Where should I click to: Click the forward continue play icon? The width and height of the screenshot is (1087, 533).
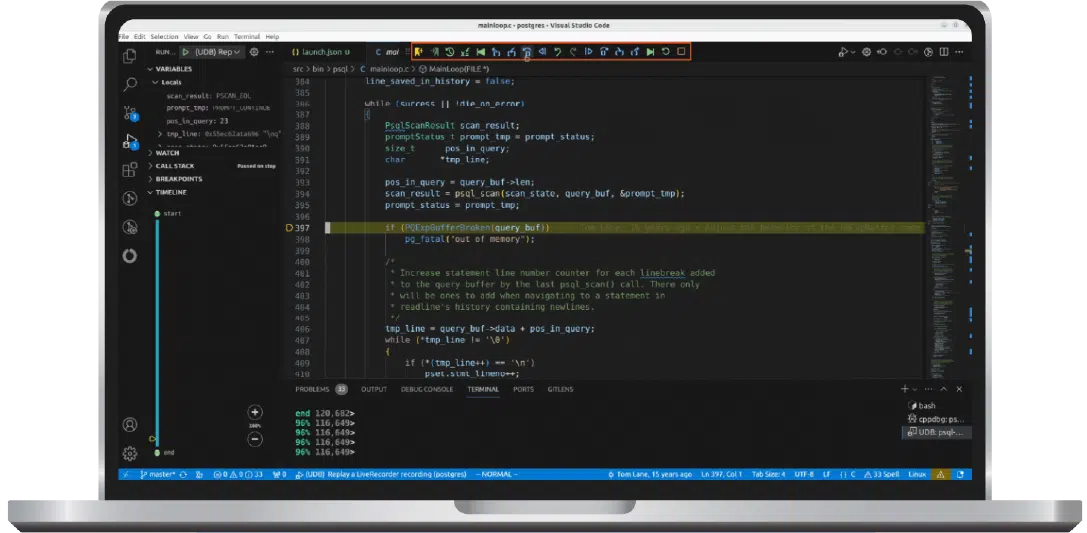pos(588,52)
